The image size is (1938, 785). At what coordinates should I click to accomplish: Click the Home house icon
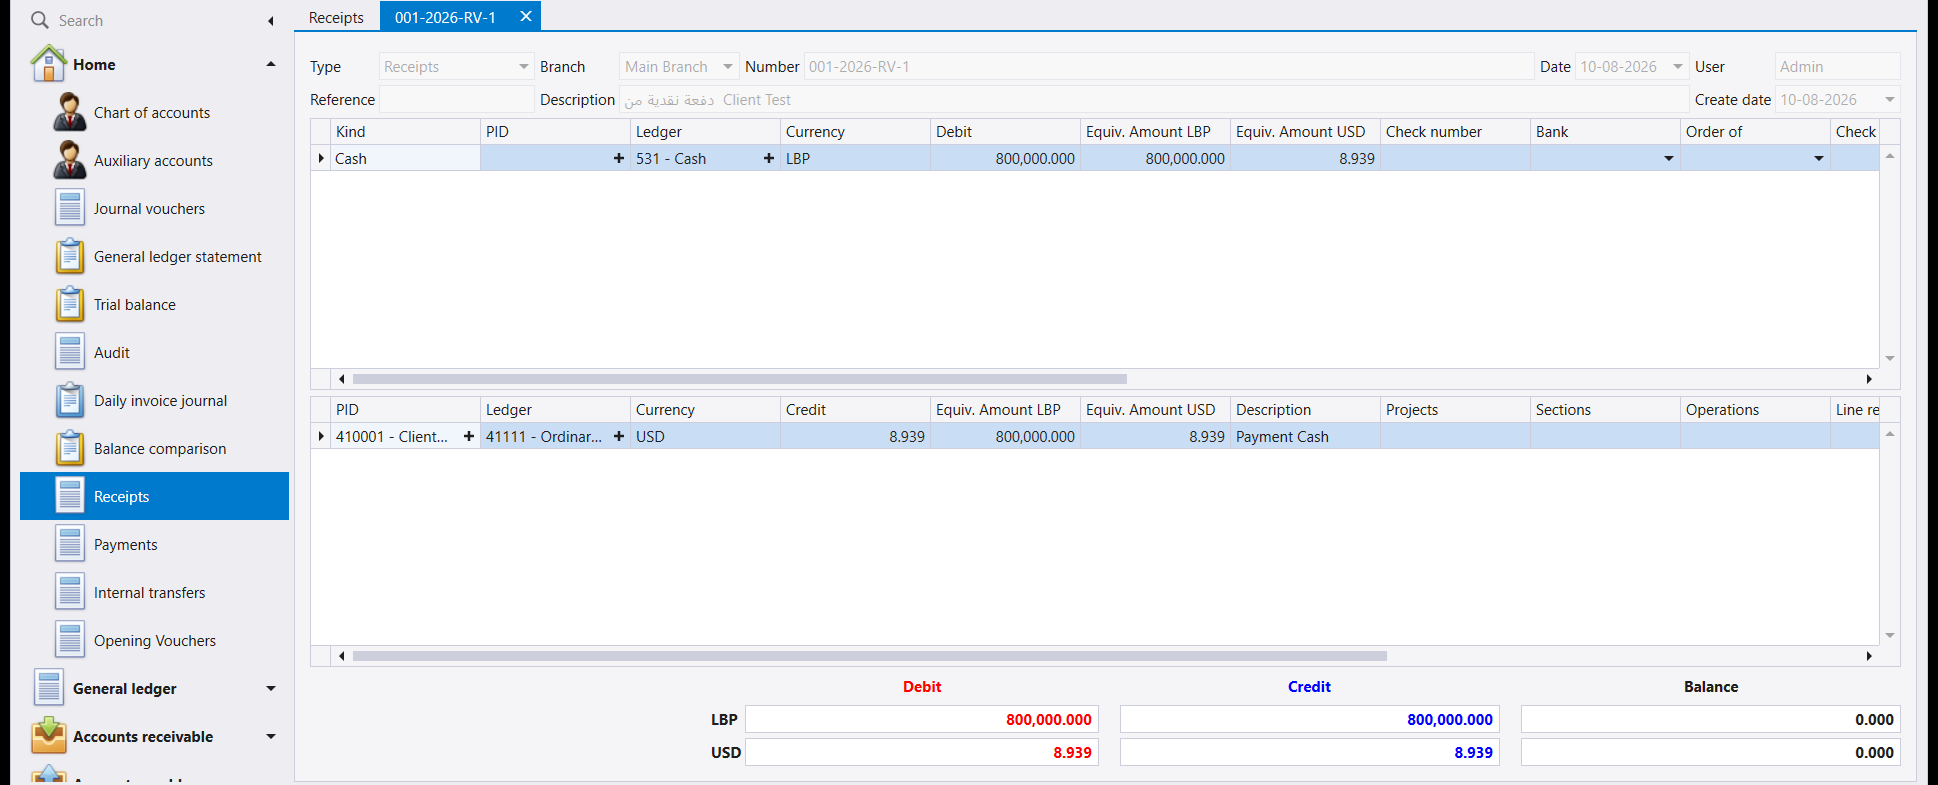[48, 64]
